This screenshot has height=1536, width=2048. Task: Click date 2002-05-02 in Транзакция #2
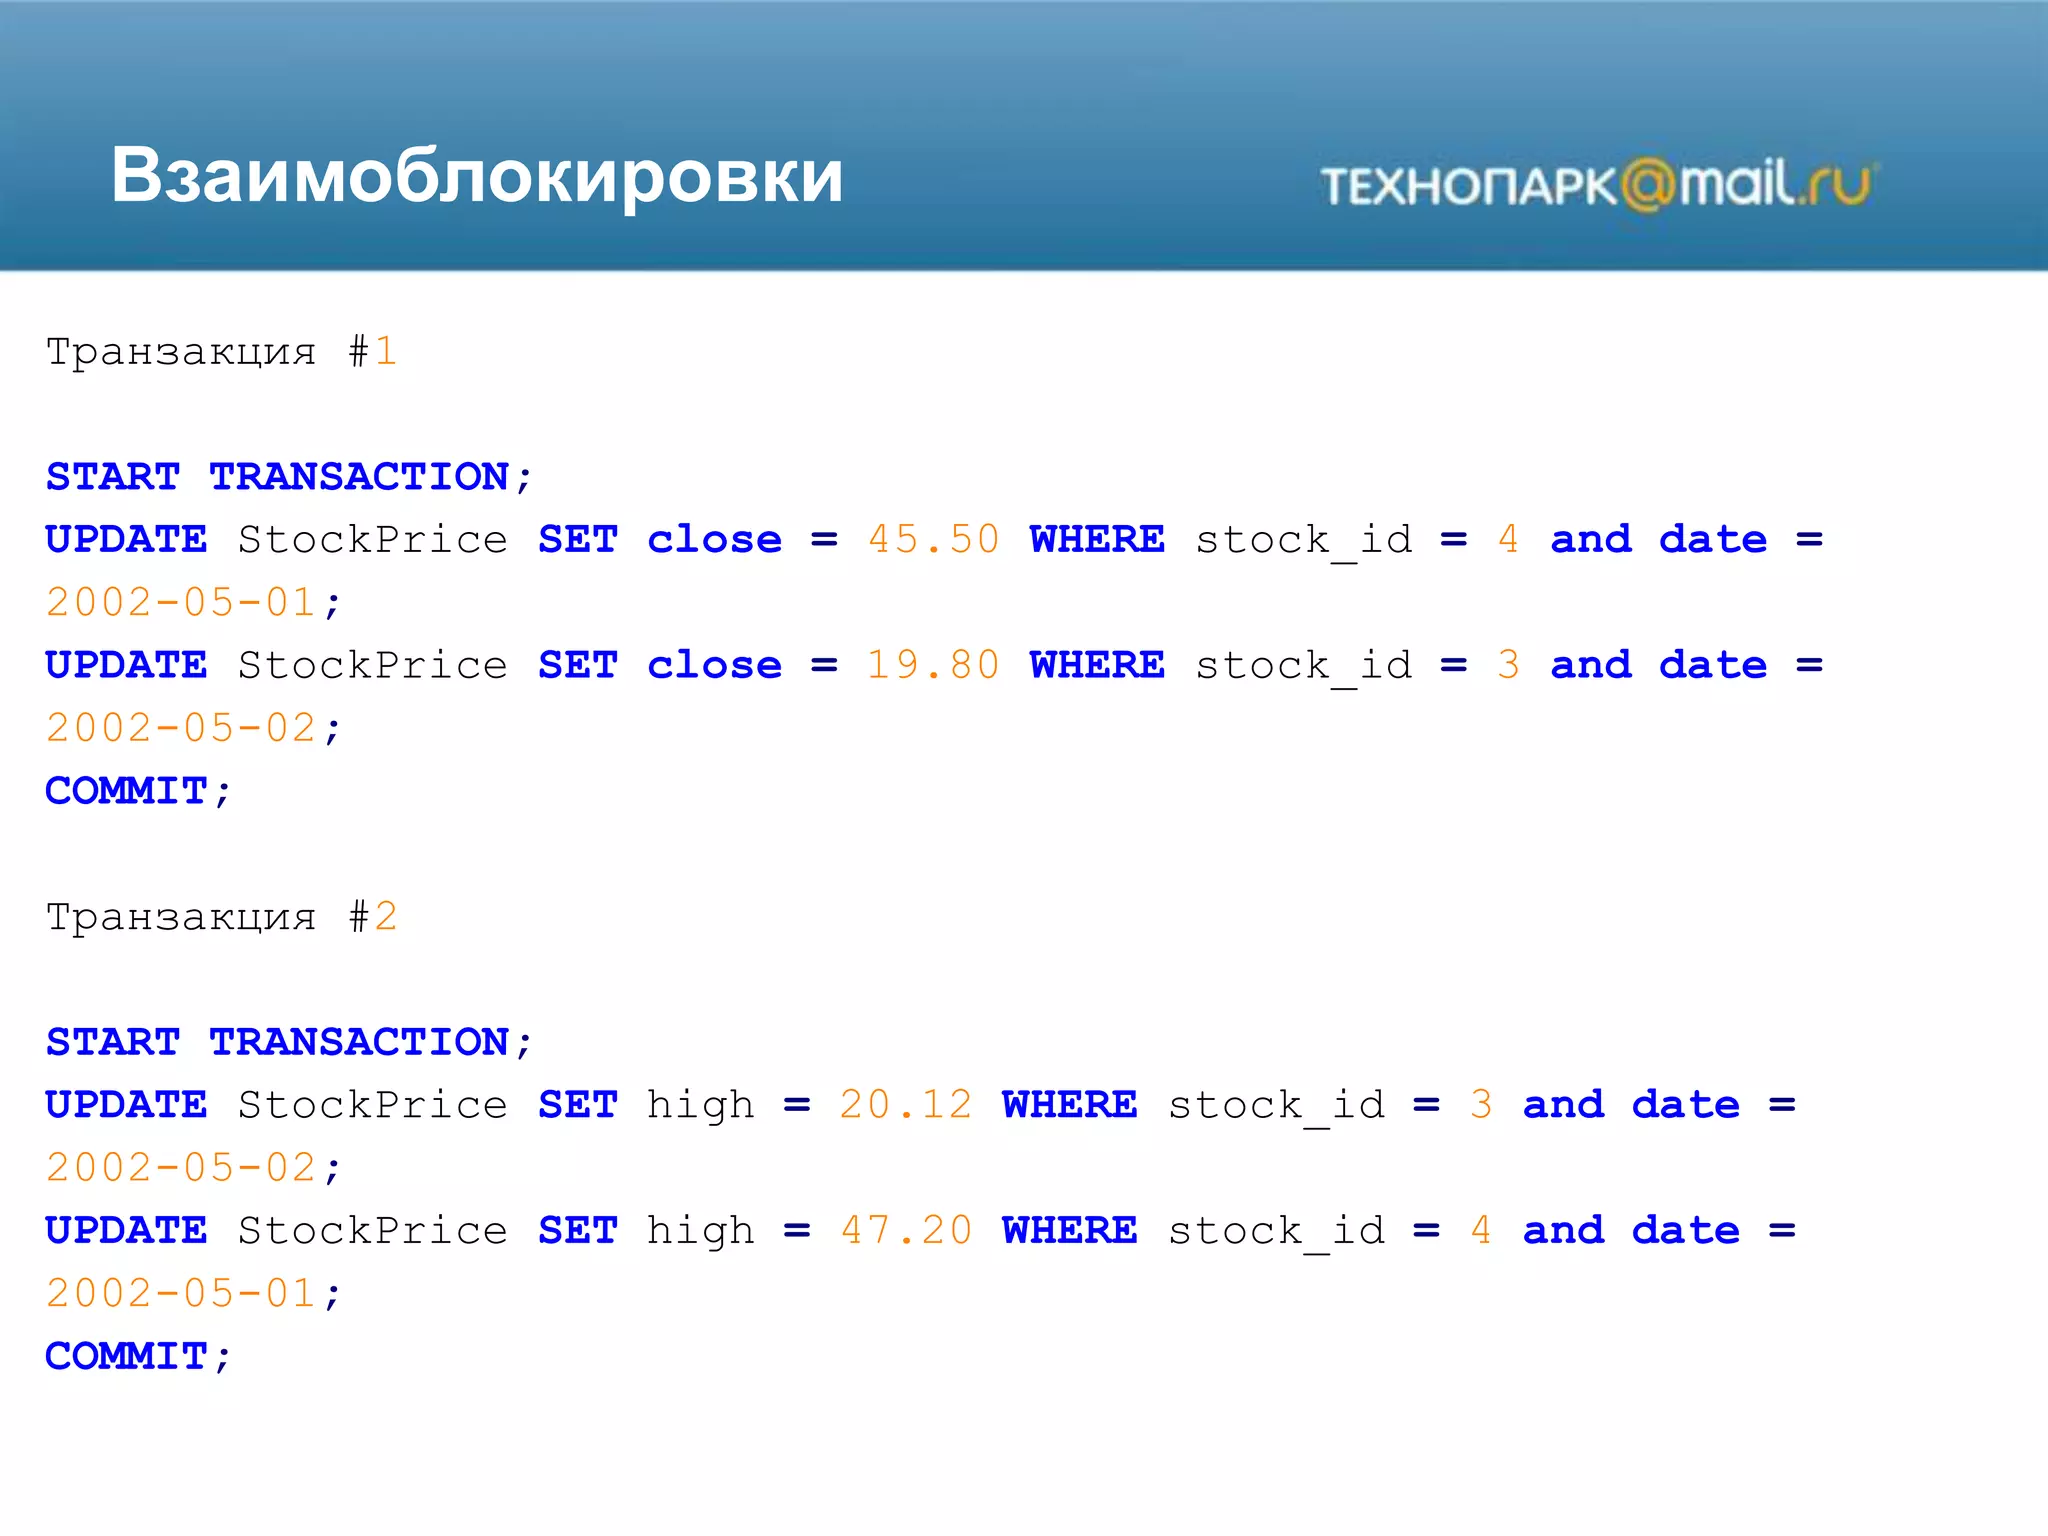[x=182, y=1168]
